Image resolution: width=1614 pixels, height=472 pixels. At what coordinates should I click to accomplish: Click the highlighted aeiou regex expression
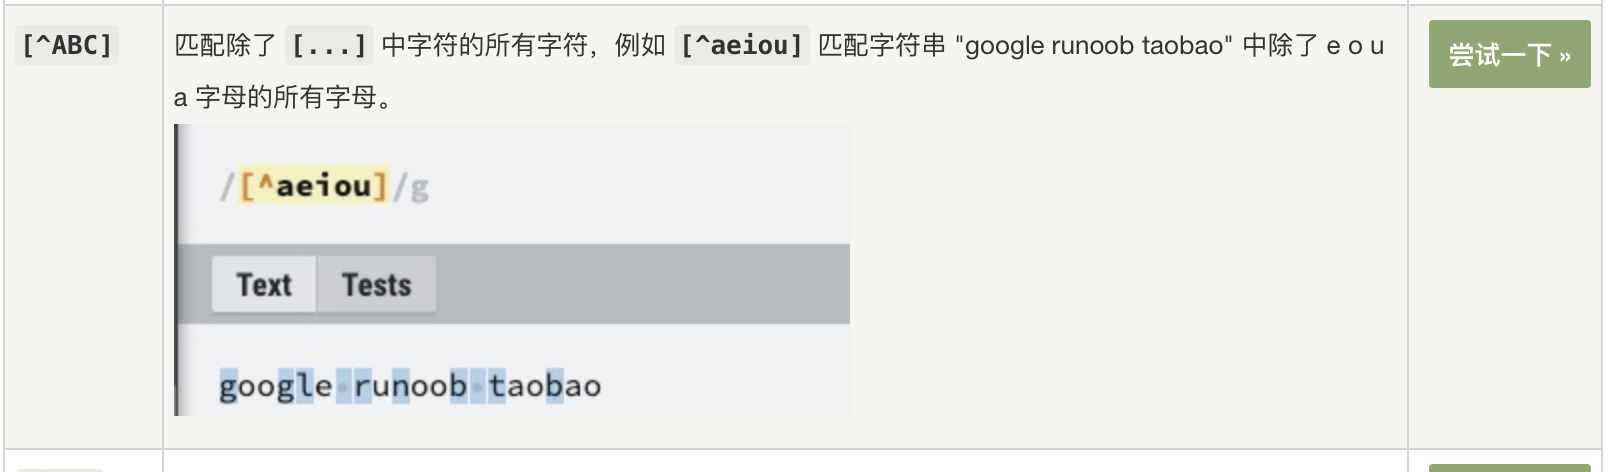pos(322,186)
